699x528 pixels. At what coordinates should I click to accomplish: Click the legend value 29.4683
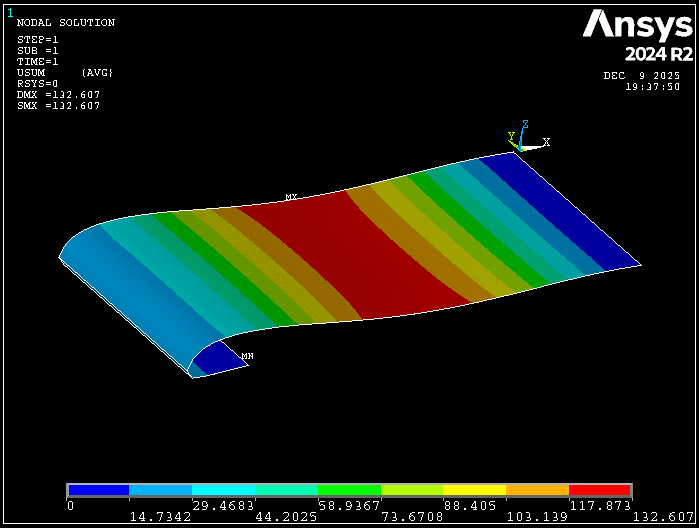[223, 506]
